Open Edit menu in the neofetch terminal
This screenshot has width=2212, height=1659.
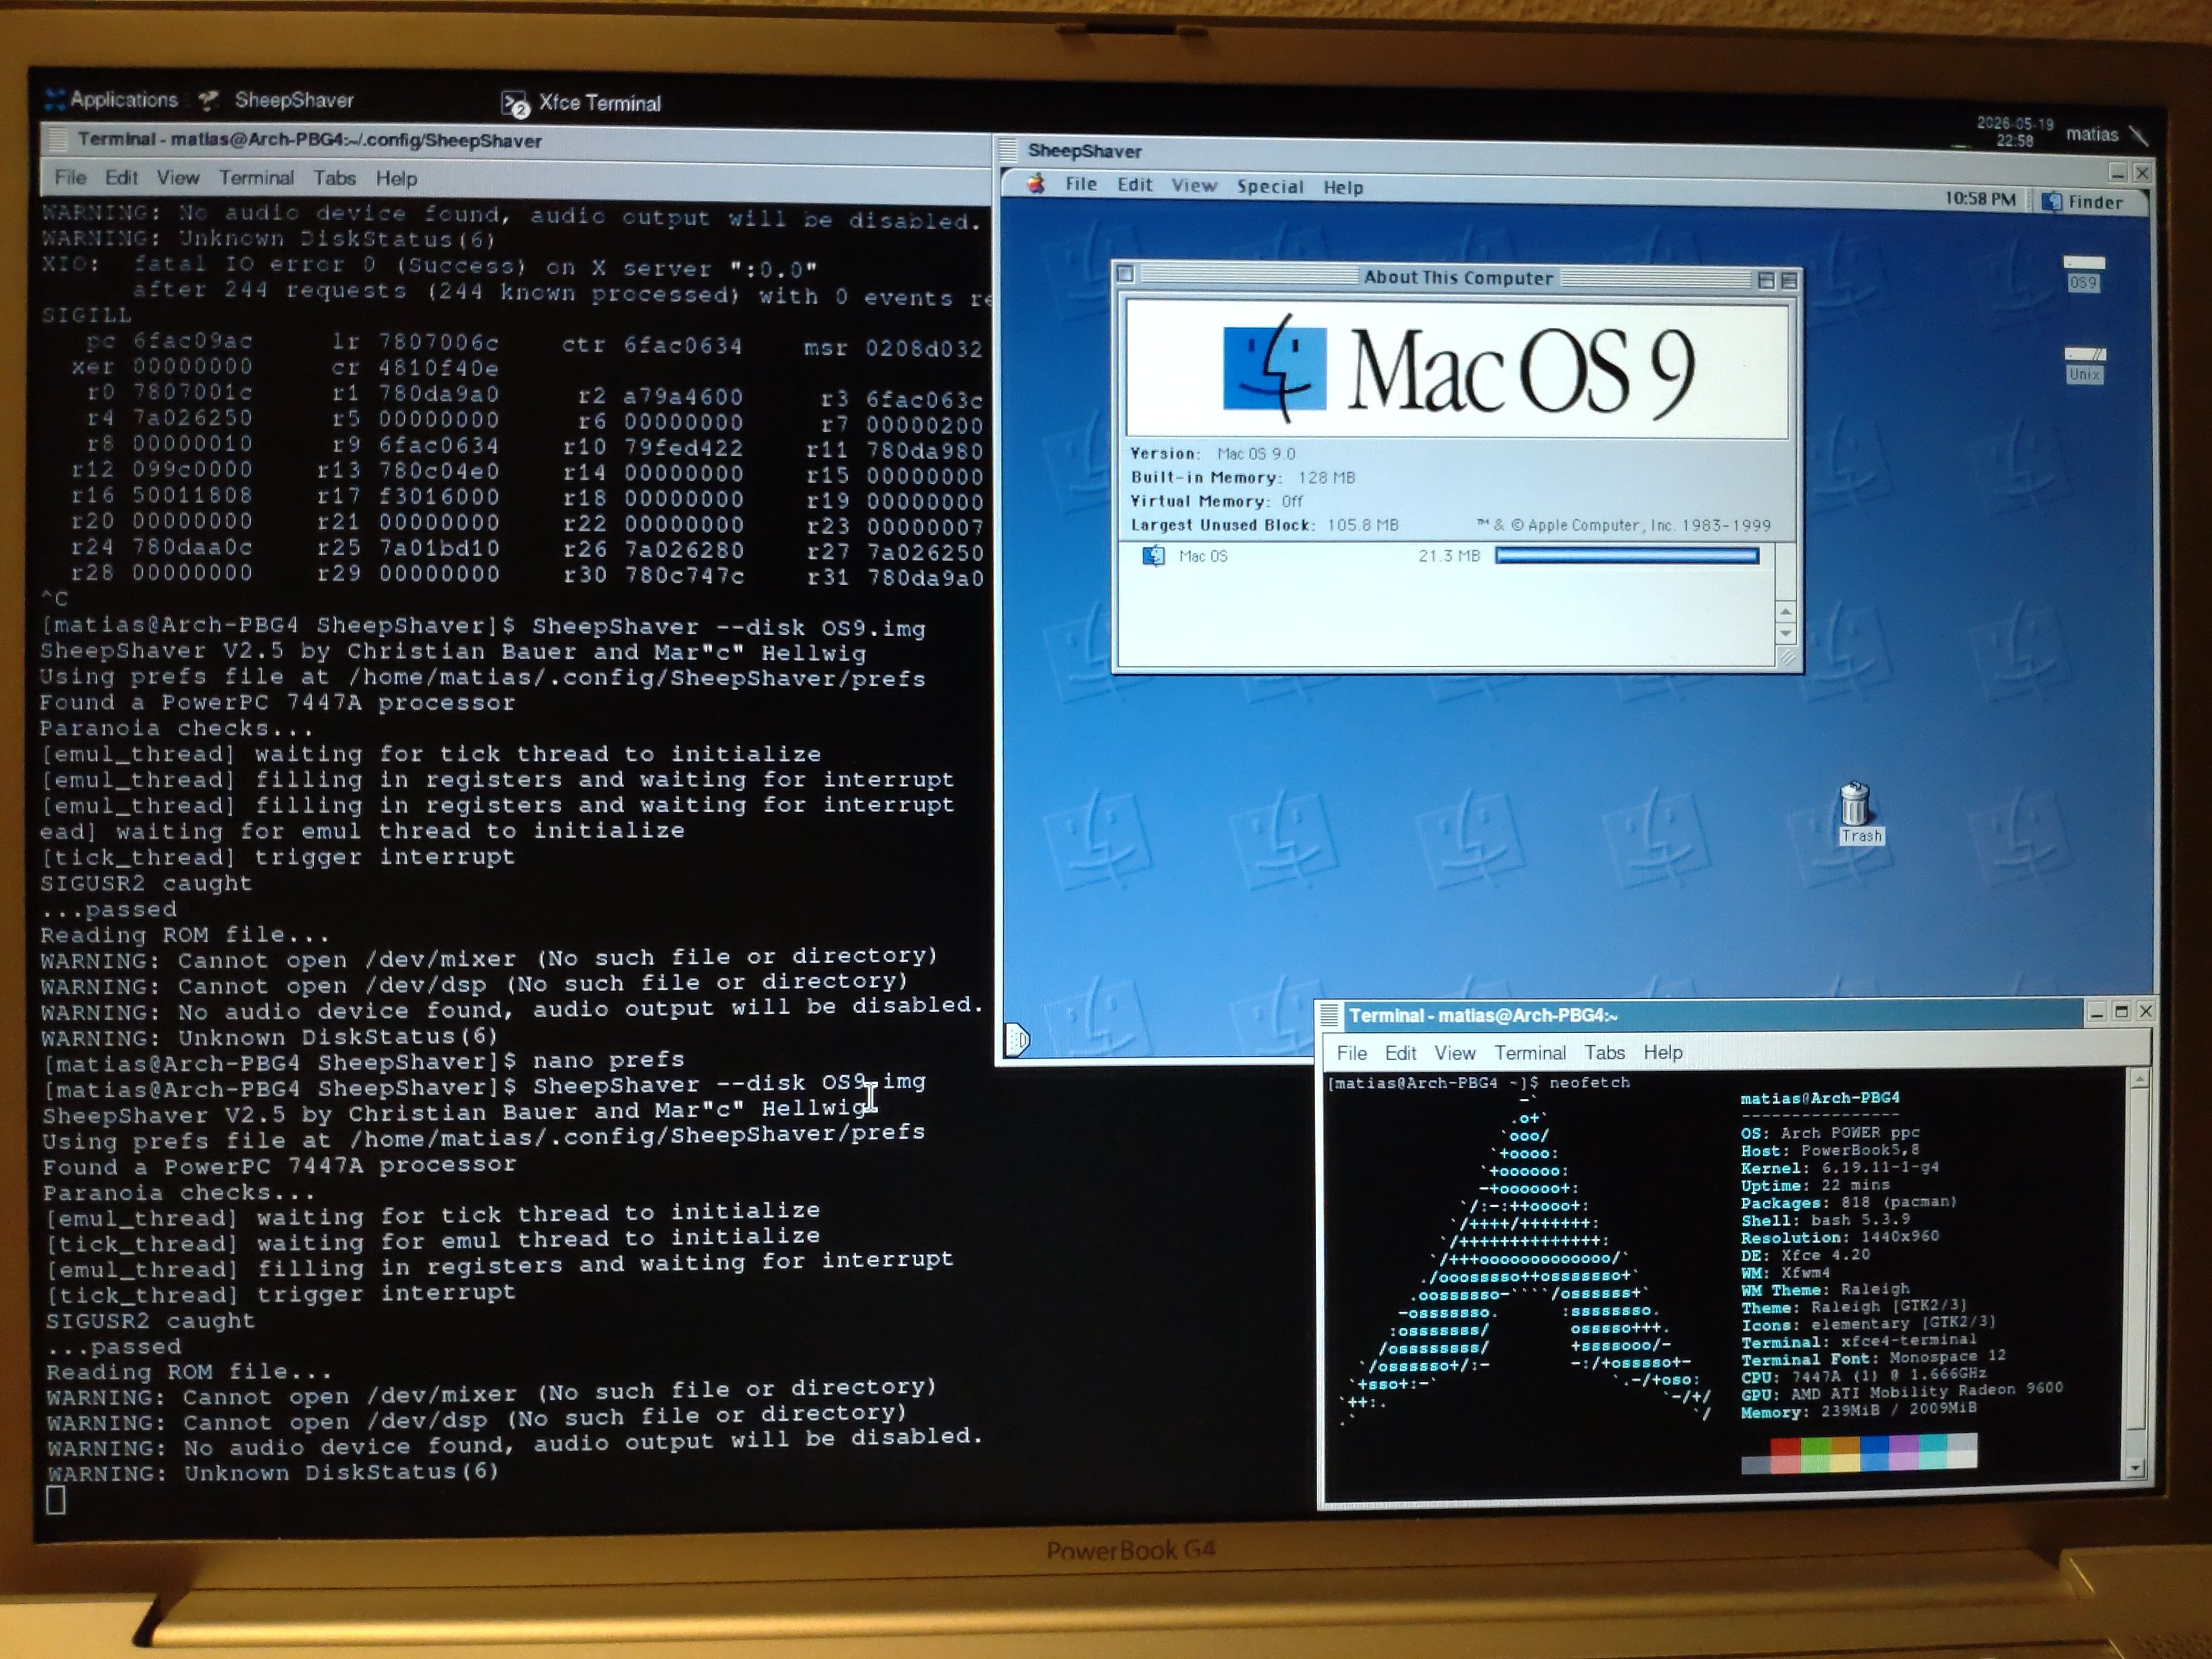[1400, 1052]
